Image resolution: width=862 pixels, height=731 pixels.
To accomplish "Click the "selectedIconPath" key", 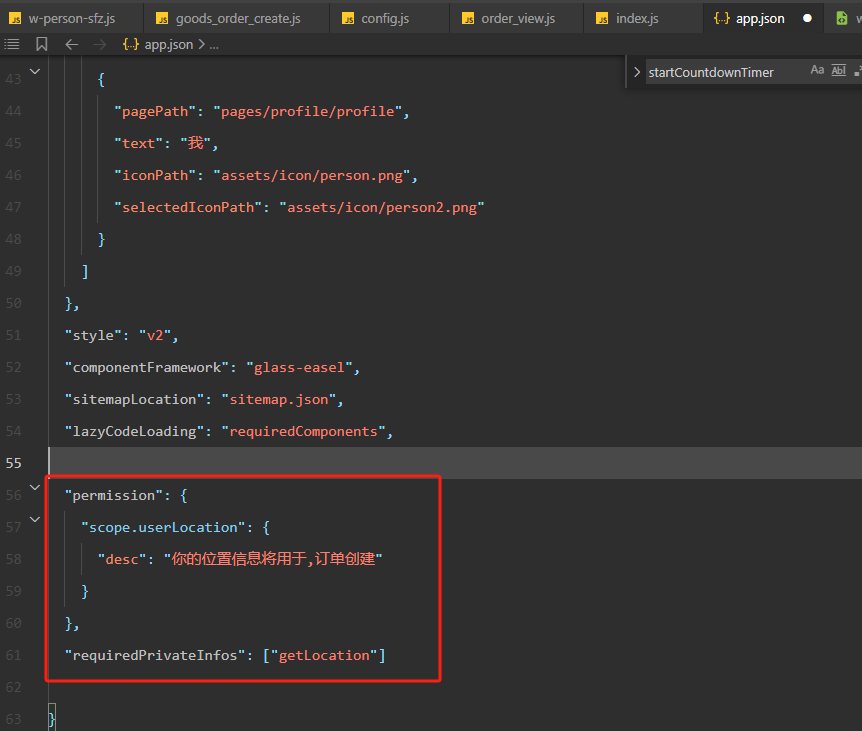I will pos(188,207).
